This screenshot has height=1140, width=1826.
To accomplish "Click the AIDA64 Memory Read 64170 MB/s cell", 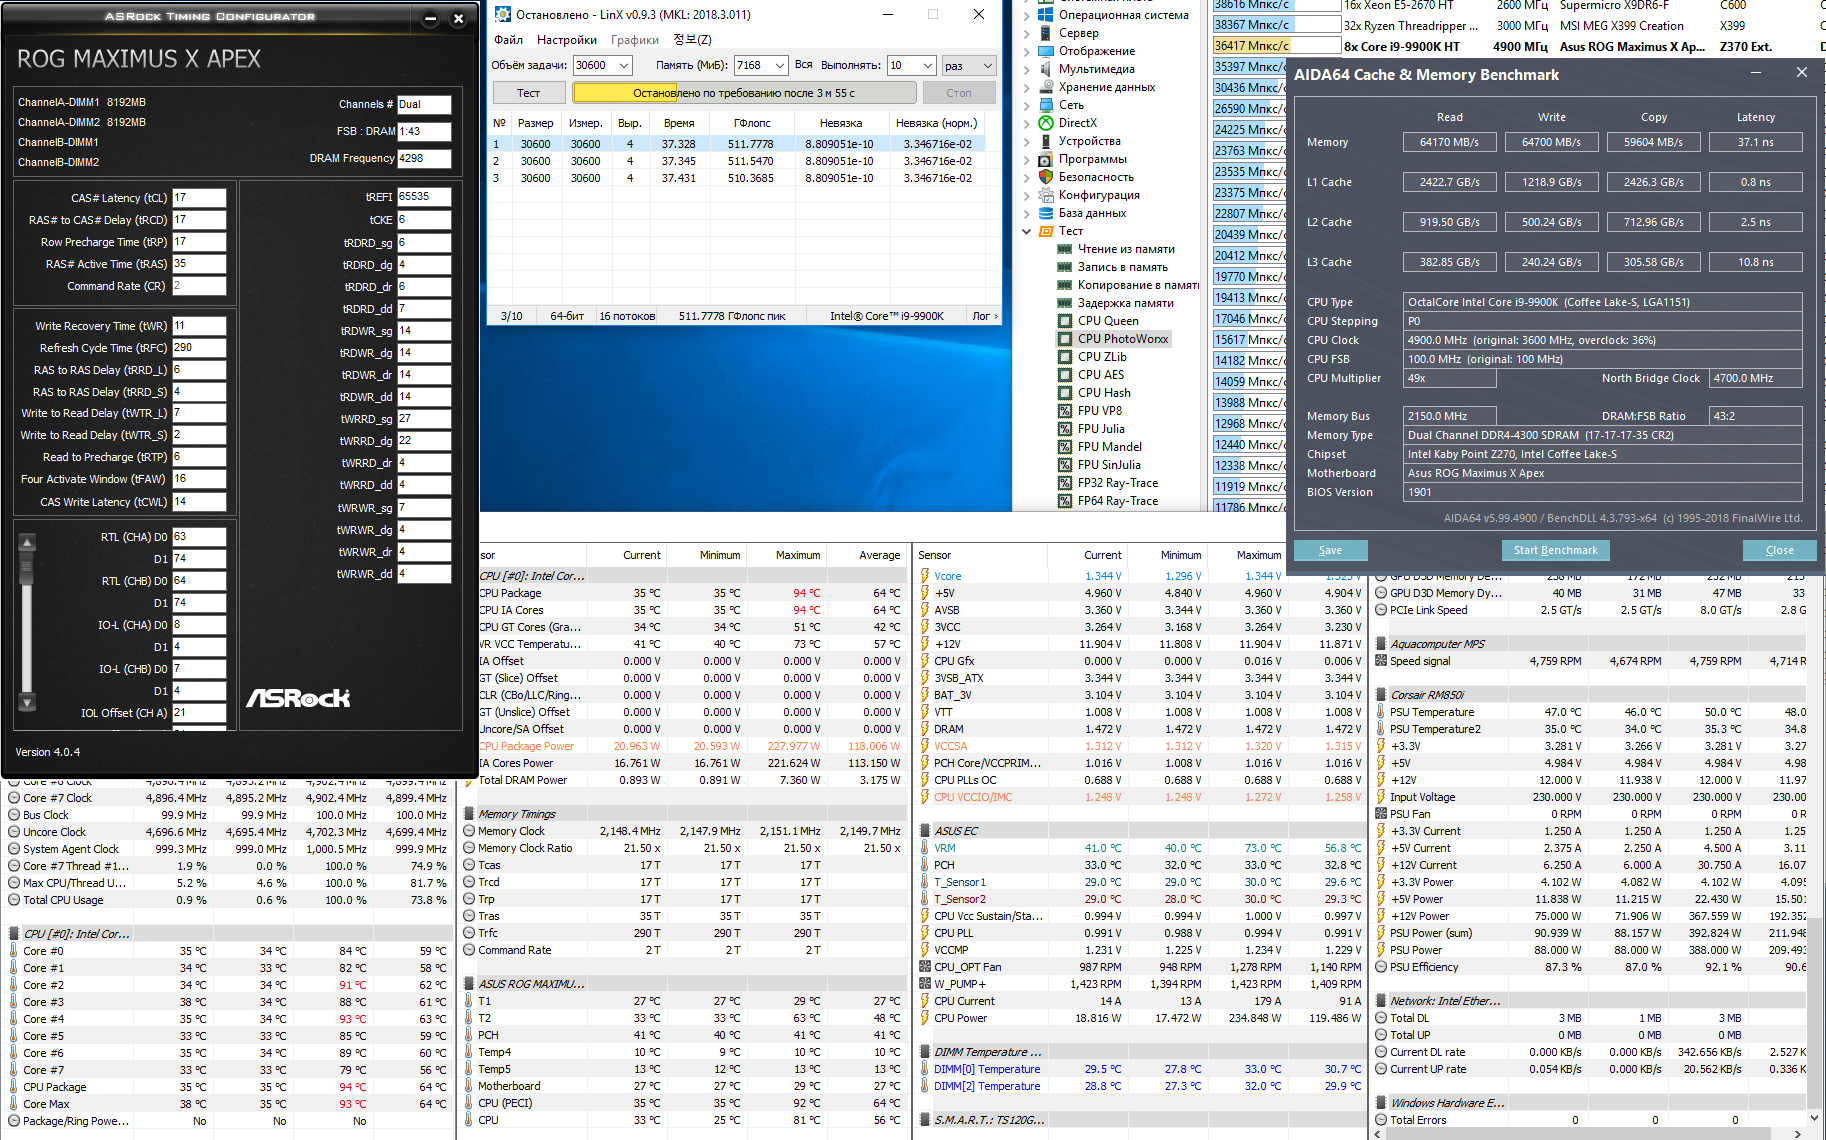I will (1449, 142).
